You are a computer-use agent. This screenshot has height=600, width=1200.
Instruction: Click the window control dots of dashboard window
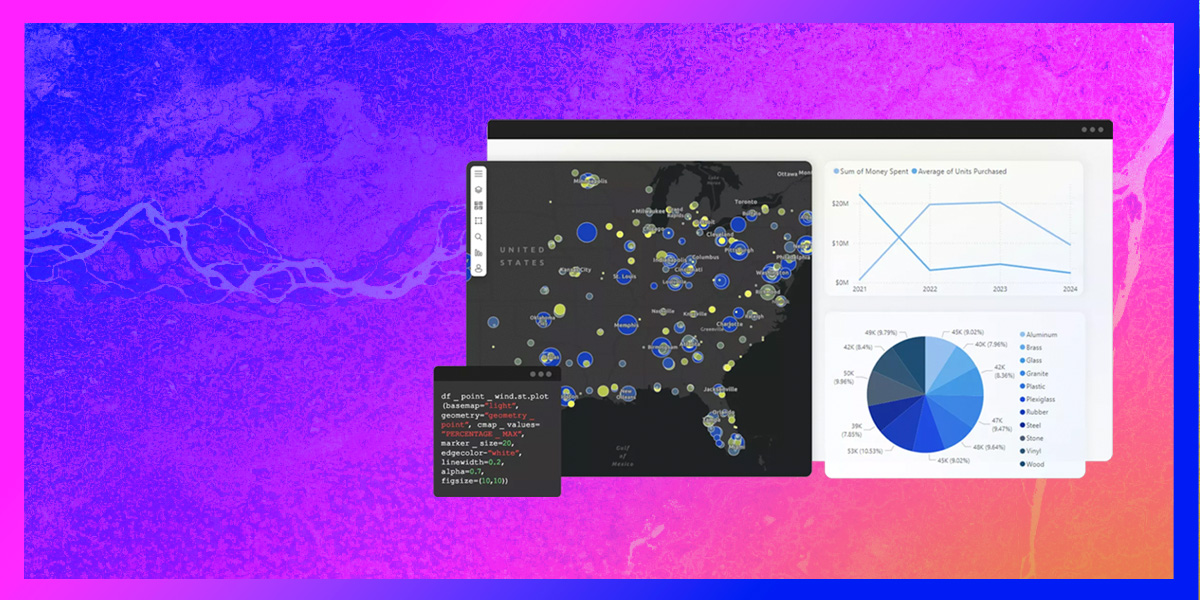[1092, 129]
